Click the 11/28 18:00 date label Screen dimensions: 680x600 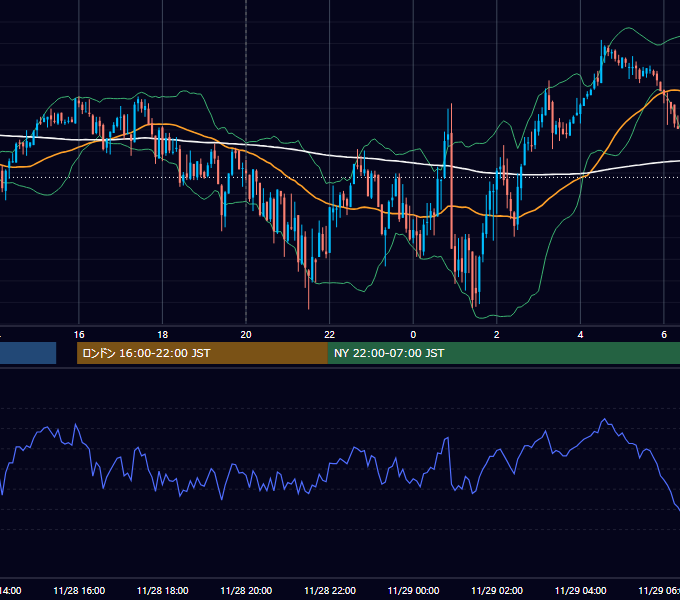pos(163,591)
